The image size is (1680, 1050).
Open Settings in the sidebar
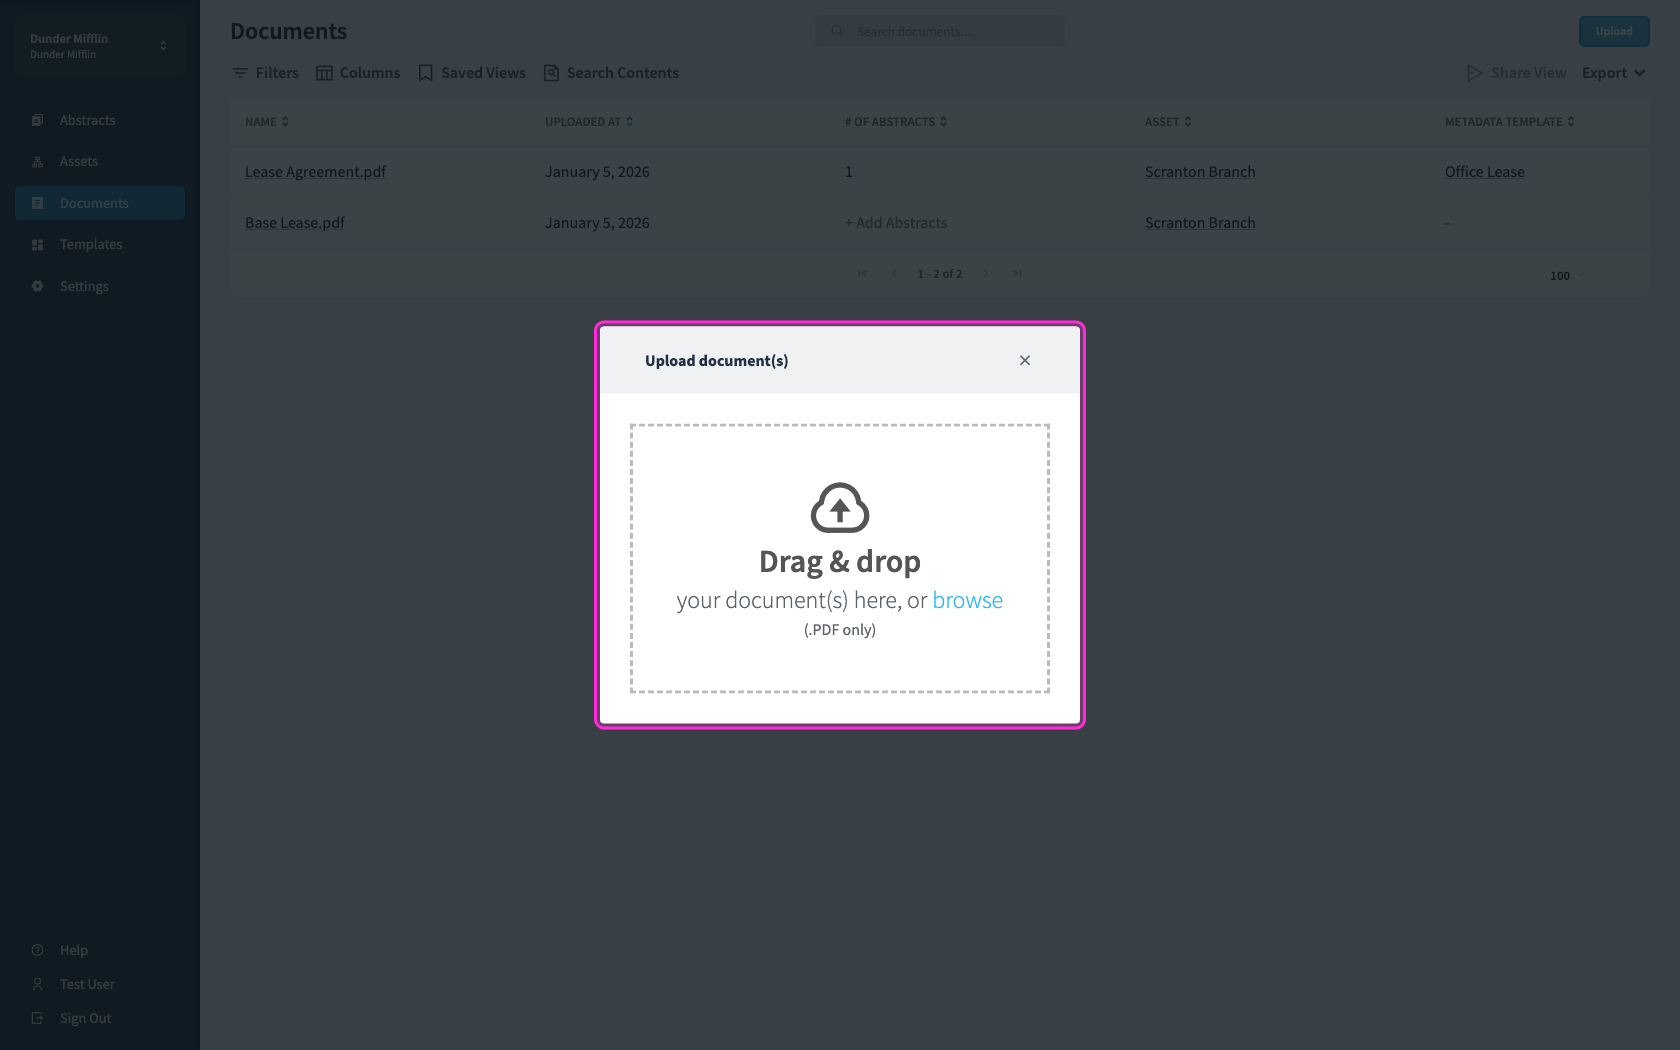tap(100, 286)
